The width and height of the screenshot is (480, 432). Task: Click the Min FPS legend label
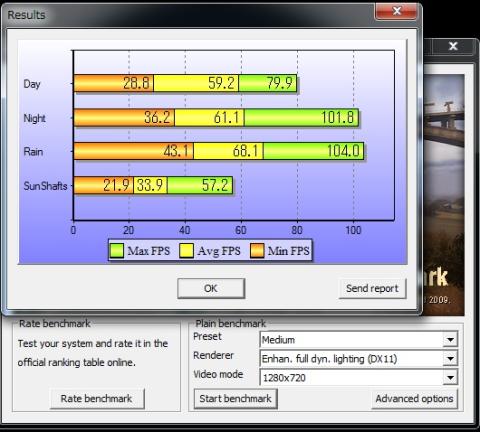click(289, 251)
